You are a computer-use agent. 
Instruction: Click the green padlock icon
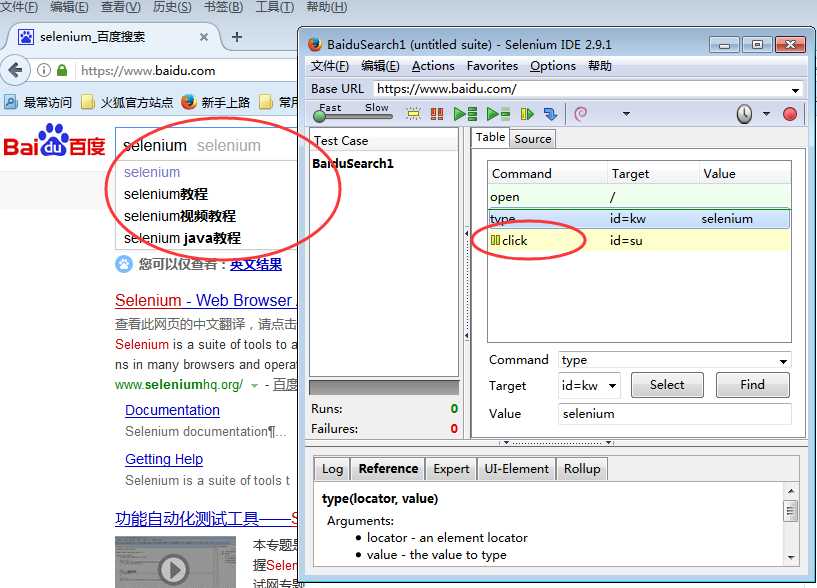pos(62,70)
